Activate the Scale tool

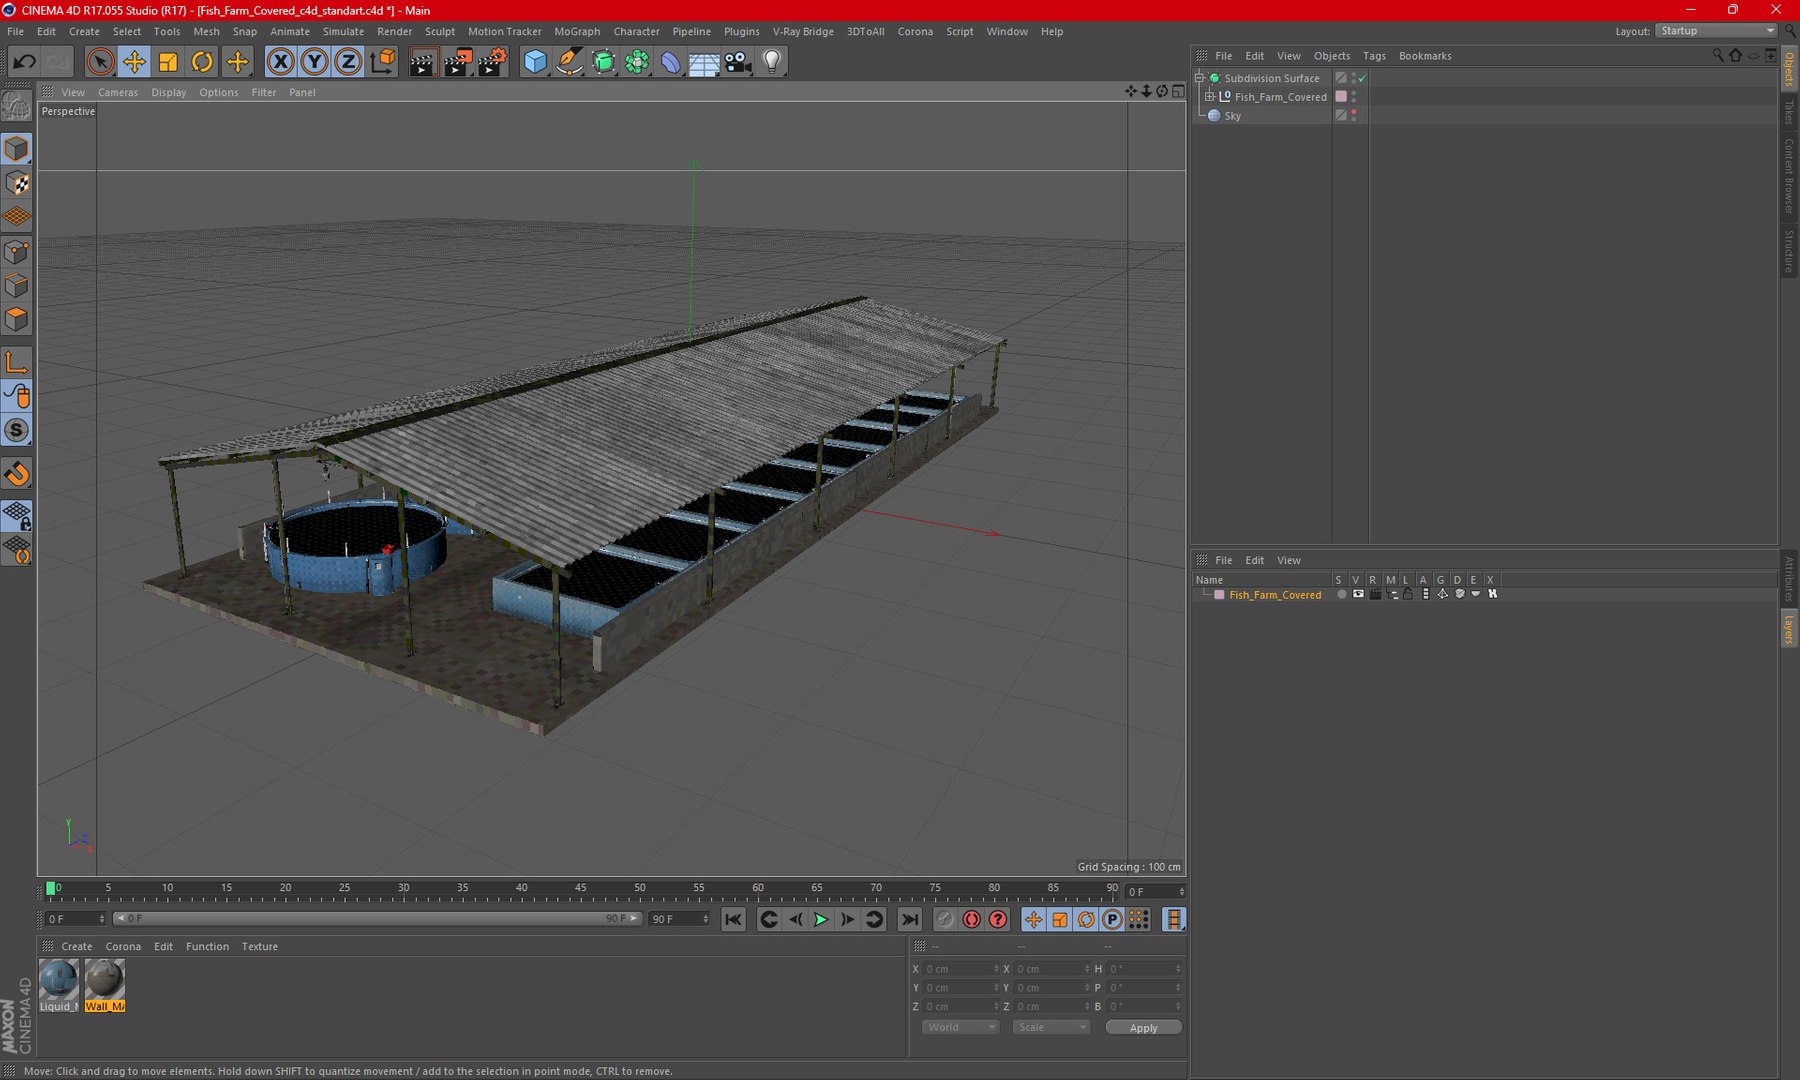point(168,62)
